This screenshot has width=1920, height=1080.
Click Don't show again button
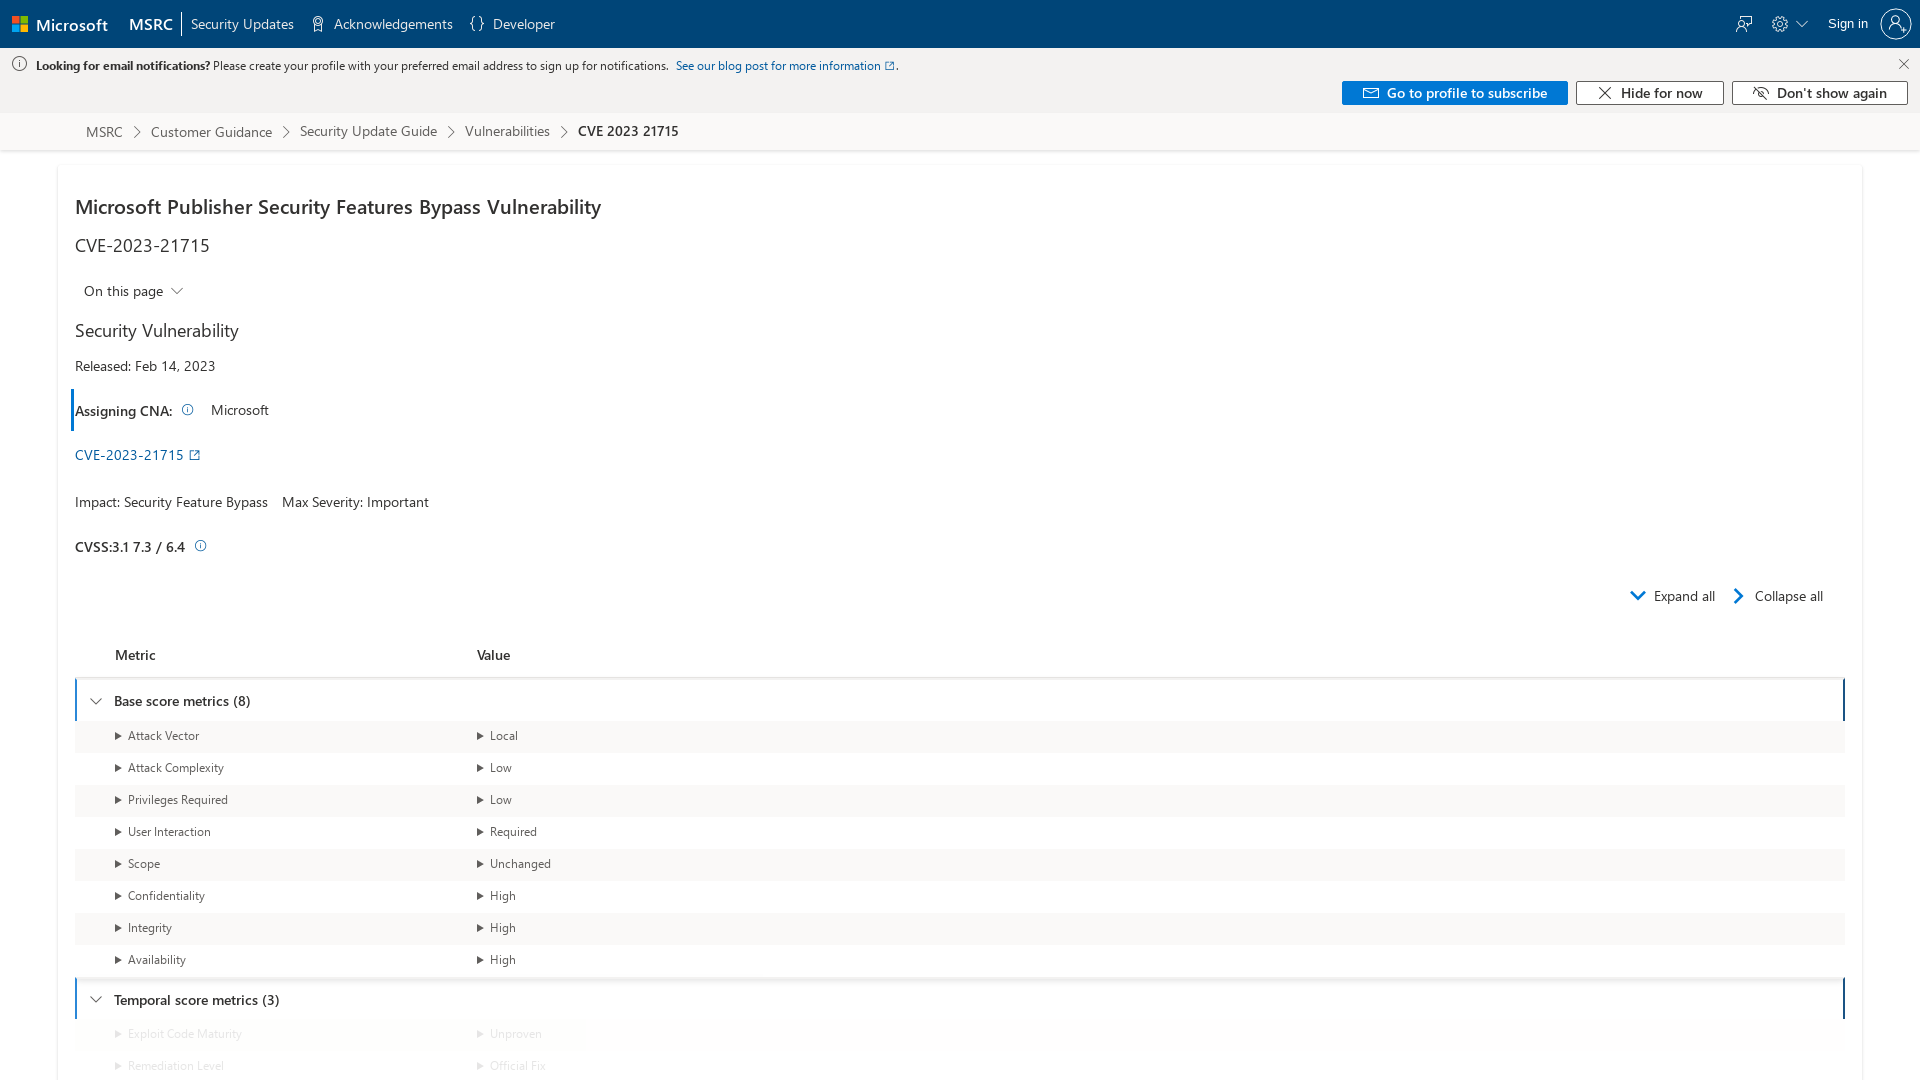tap(1819, 93)
